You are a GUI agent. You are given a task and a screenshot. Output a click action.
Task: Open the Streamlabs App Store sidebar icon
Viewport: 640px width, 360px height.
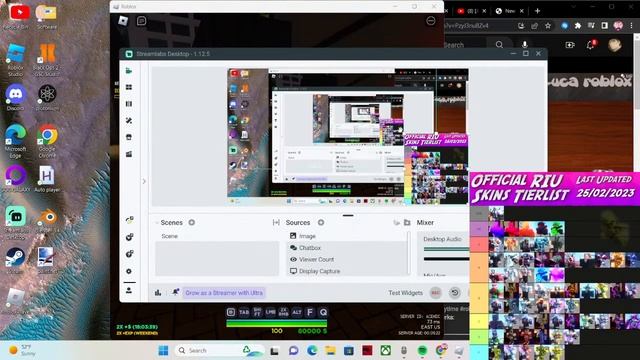coord(129,137)
